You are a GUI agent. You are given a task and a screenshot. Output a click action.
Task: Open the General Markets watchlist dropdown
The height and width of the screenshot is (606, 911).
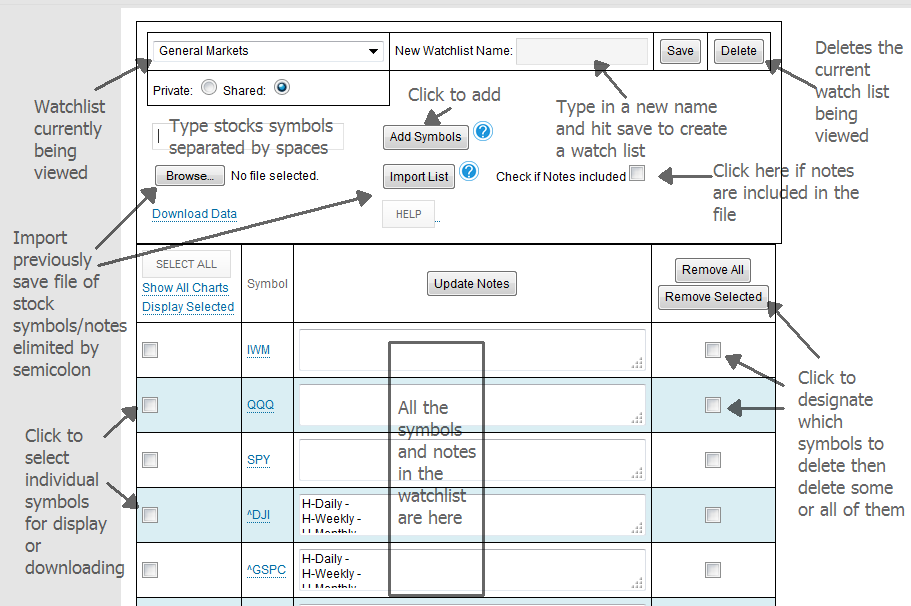coord(268,51)
